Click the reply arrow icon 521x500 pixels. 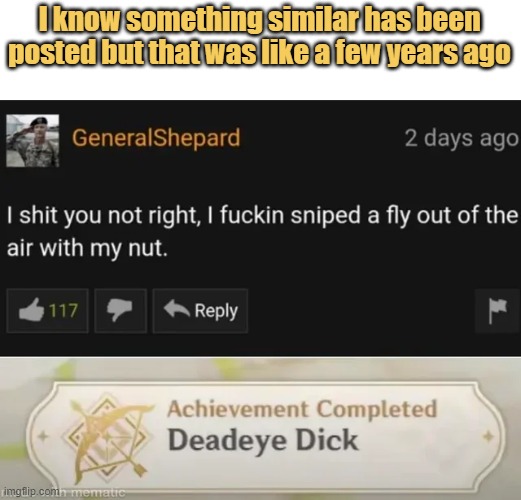tap(177, 309)
